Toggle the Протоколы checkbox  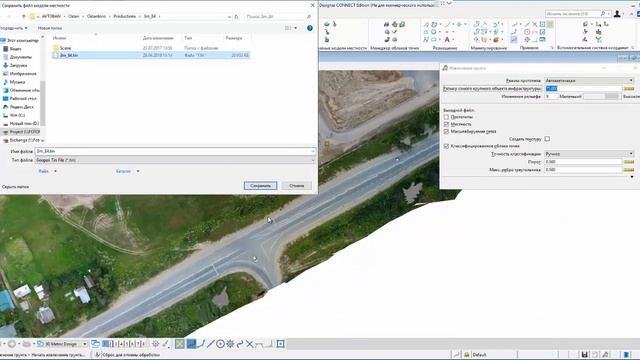[446, 117]
